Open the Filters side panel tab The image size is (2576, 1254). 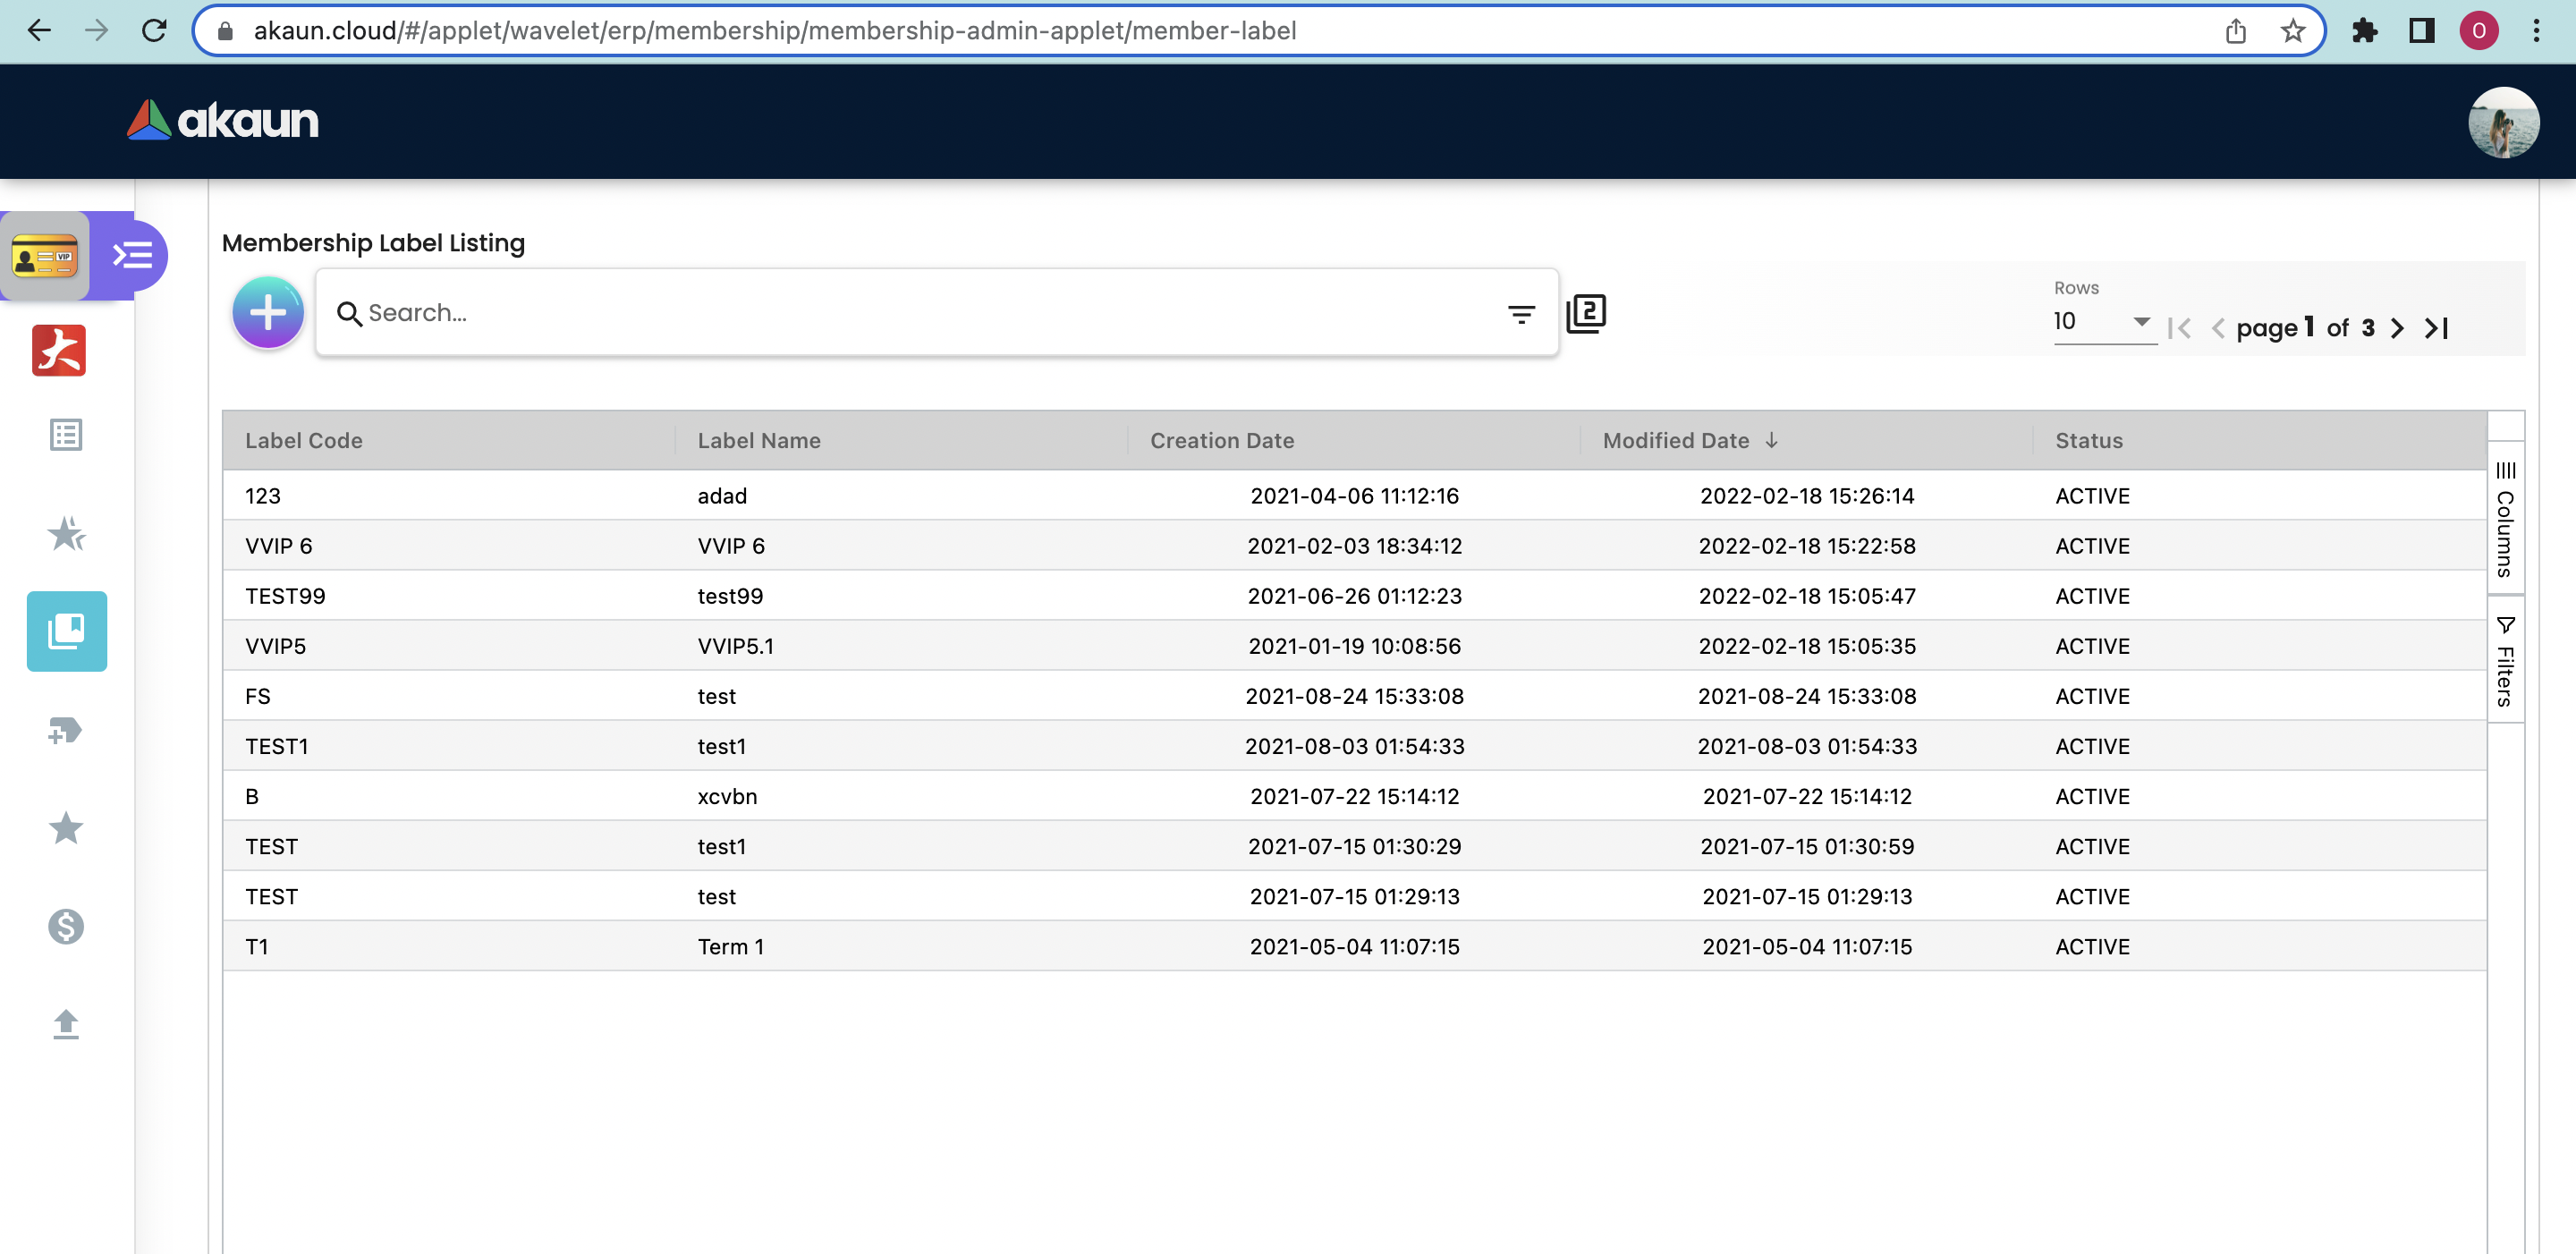click(2504, 661)
